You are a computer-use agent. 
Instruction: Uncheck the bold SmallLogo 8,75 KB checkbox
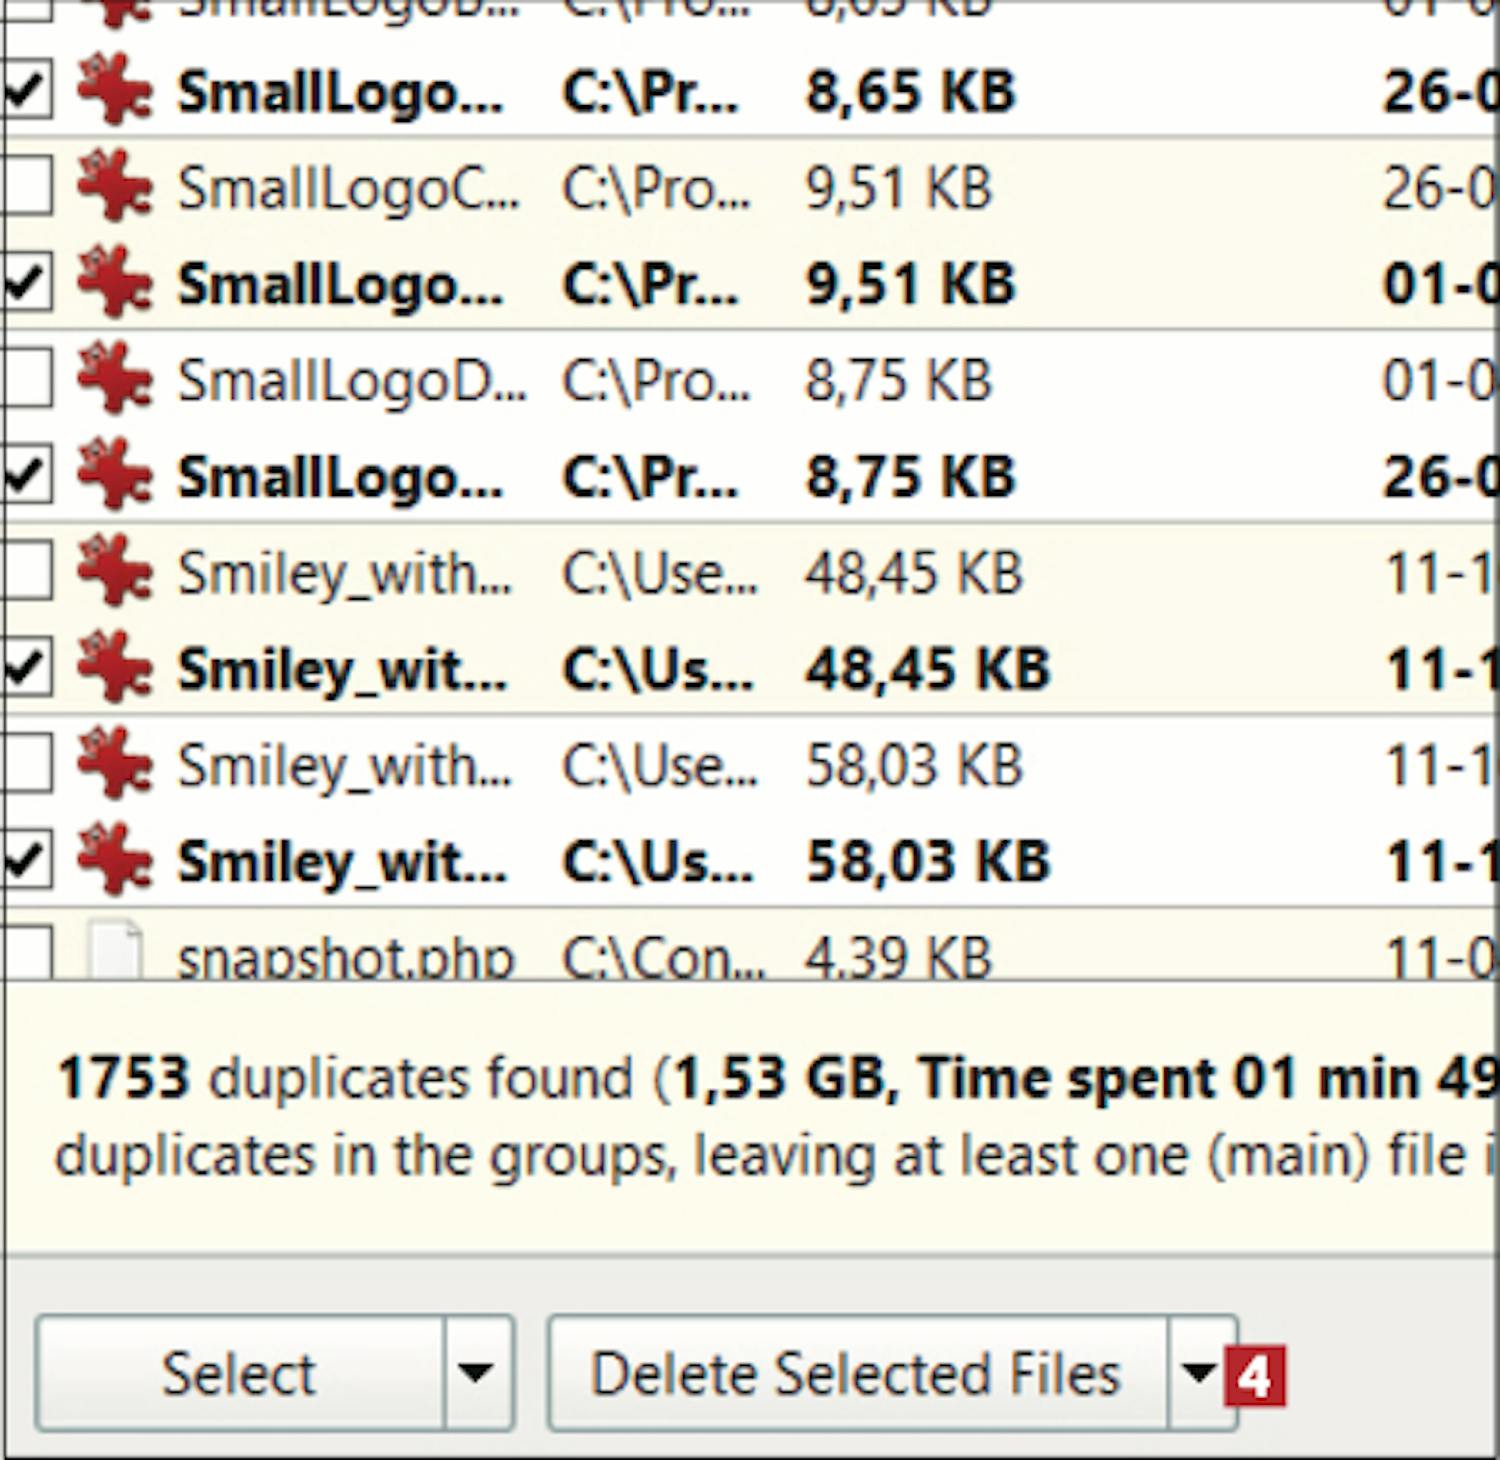(26, 474)
